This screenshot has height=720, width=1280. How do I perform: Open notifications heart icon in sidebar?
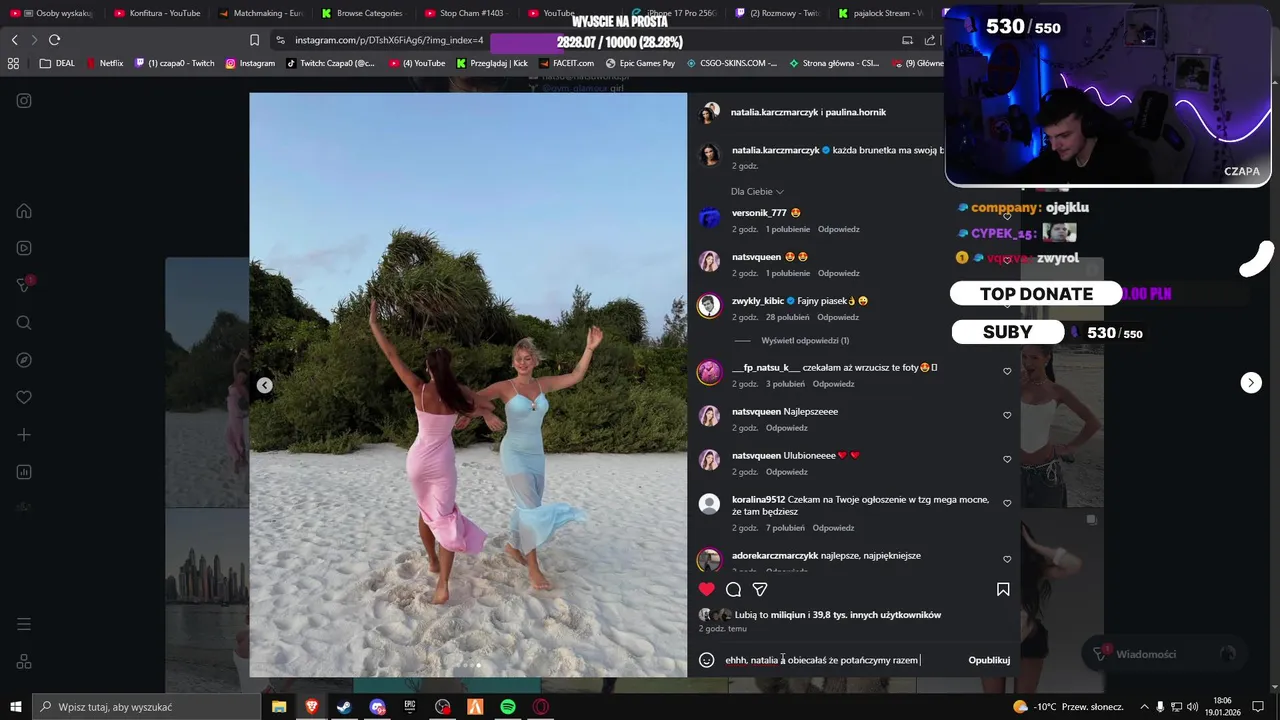[x=24, y=397]
